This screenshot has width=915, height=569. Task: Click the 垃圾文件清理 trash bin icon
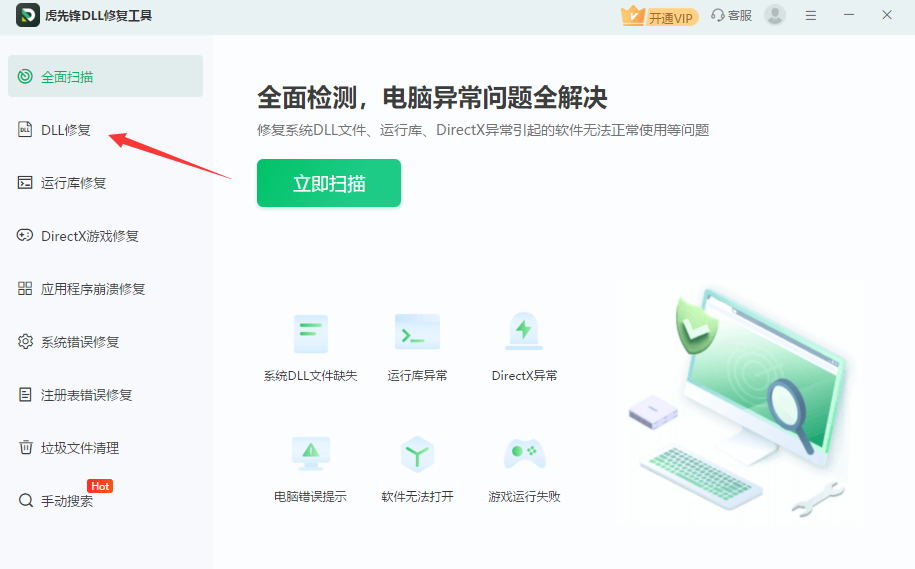[x=26, y=447]
